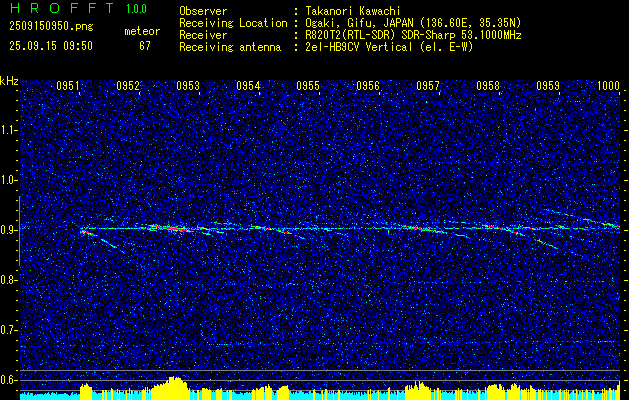Click the 1.0 kHz axis label
Image resolution: width=629 pixels, height=400 pixels.
[8, 180]
